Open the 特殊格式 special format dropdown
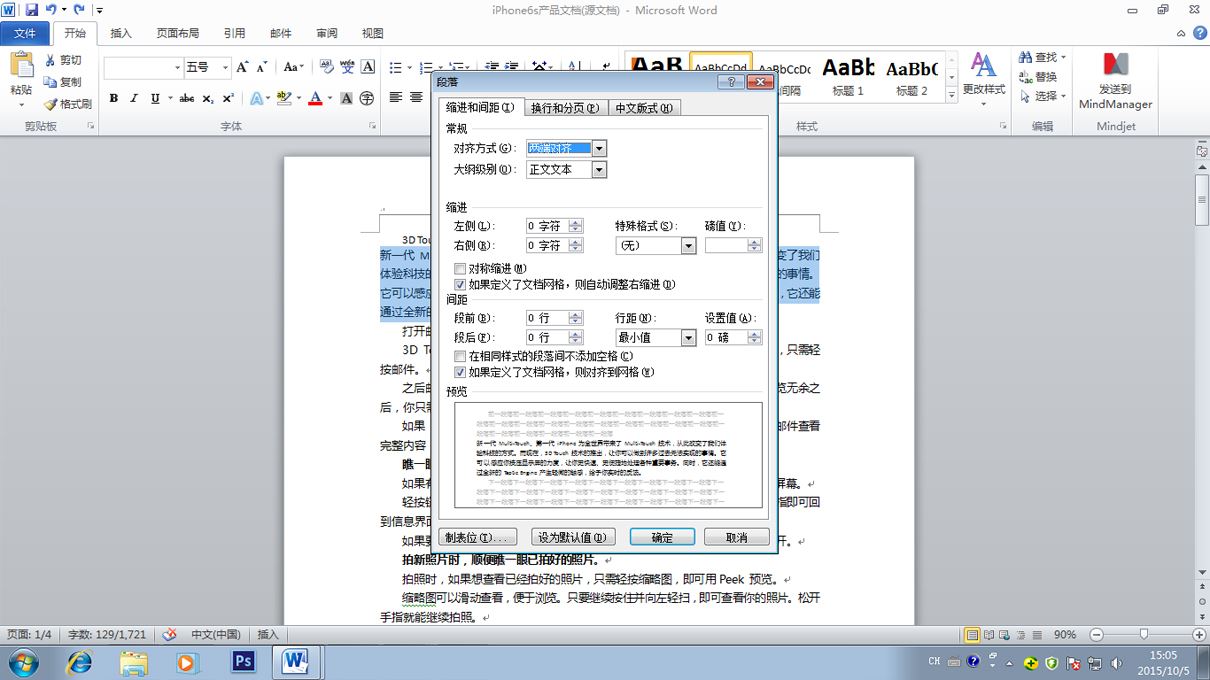1210x680 pixels. tap(688, 246)
